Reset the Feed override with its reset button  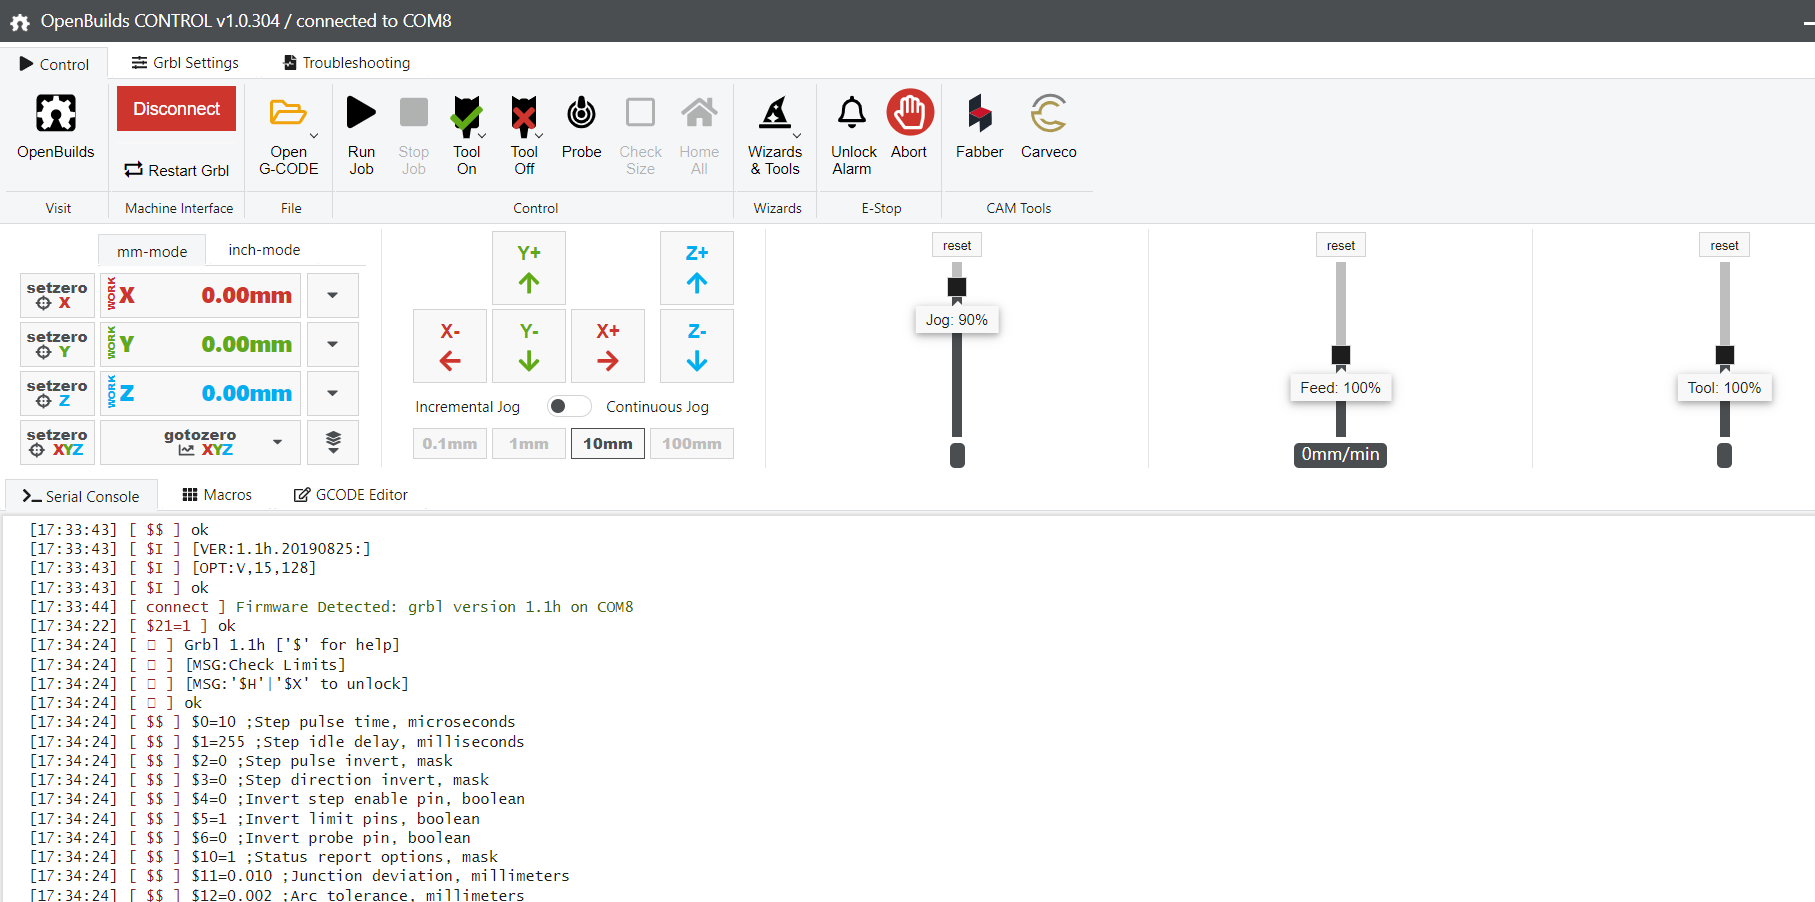[x=1341, y=245]
